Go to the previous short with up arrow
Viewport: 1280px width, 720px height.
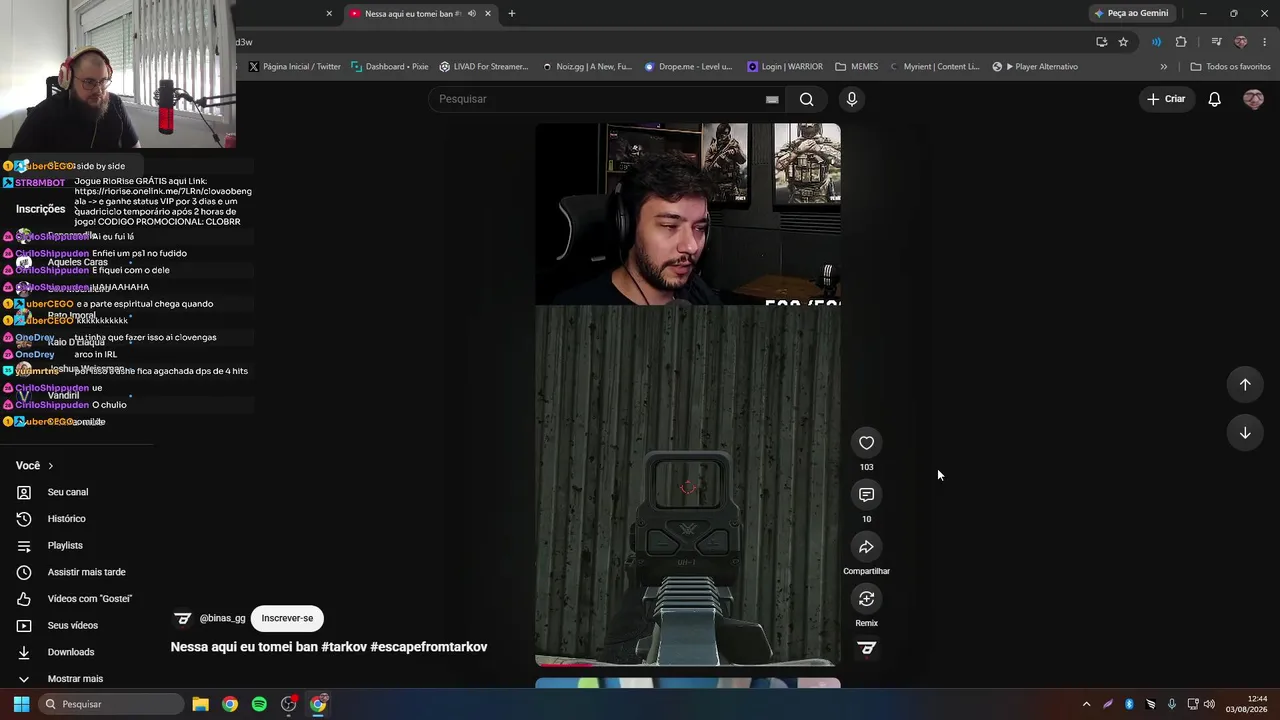[x=1245, y=385]
